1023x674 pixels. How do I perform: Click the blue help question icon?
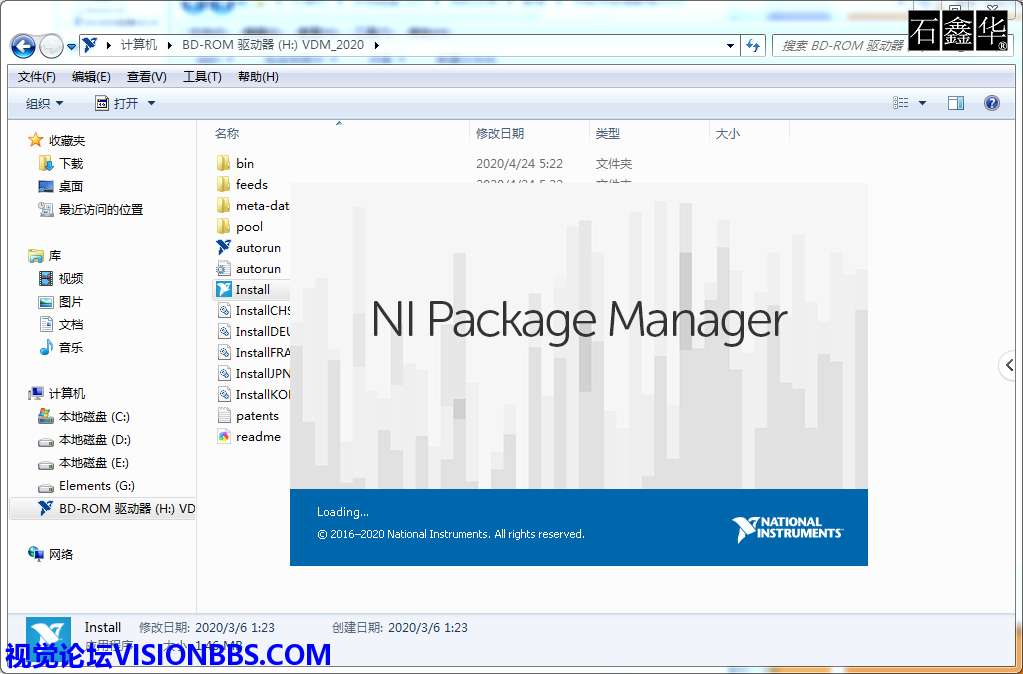click(x=992, y=102)
